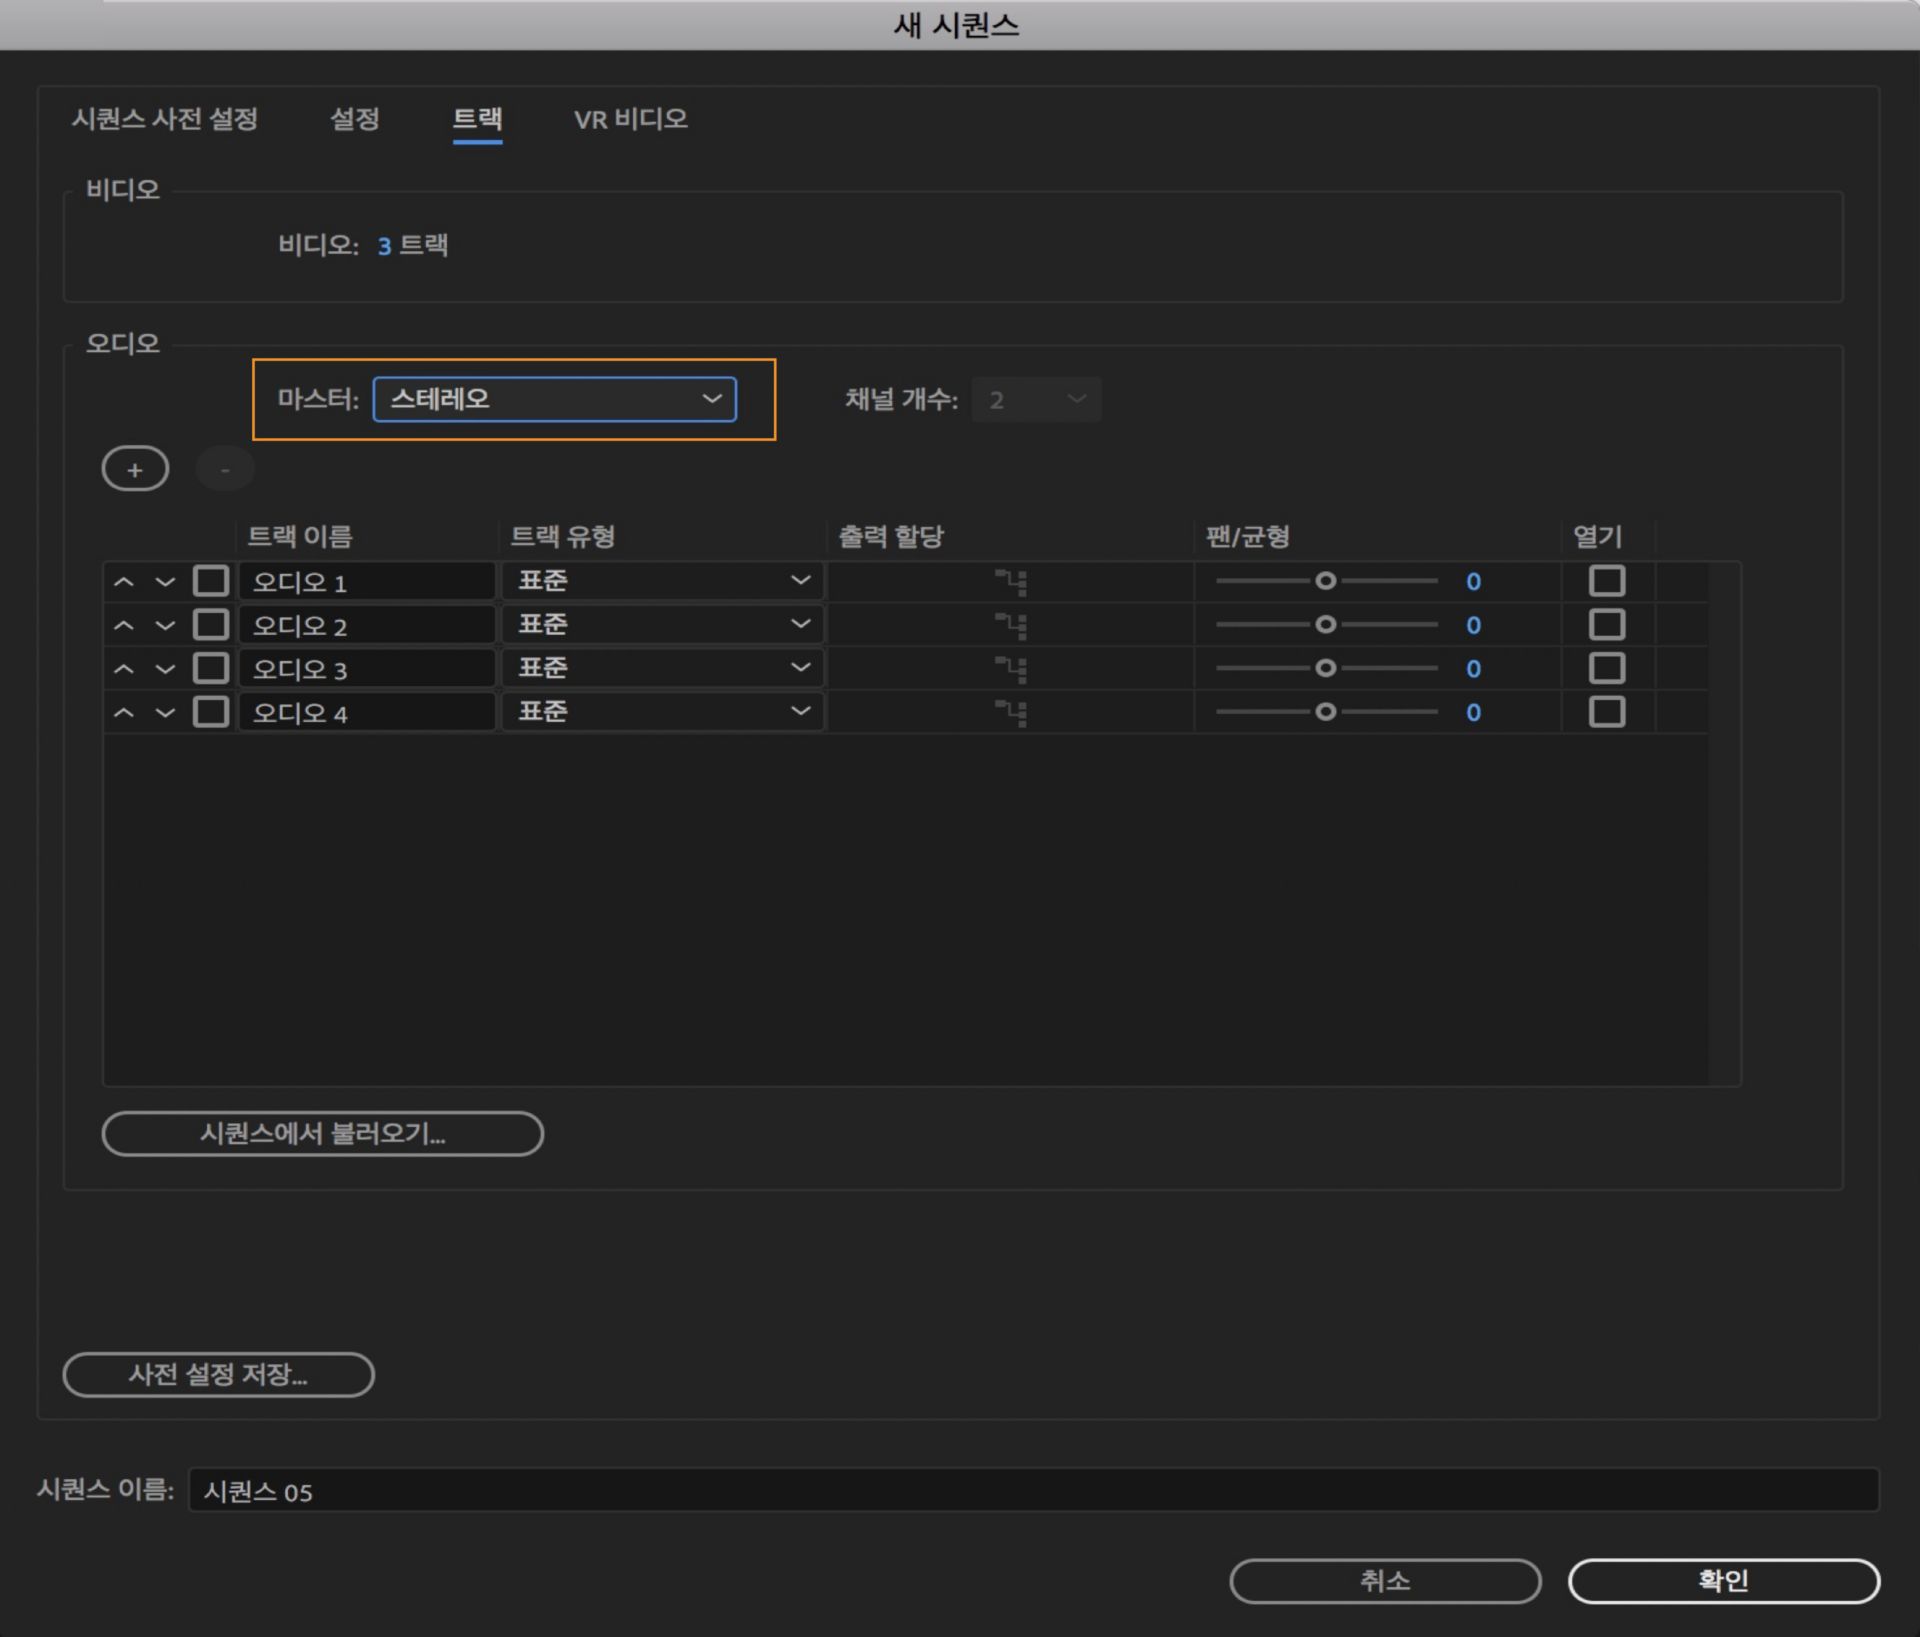Move 오디오 3 track down with arrow
The width and height of the screenshot is (1920, 1637).
click(165, 668)
